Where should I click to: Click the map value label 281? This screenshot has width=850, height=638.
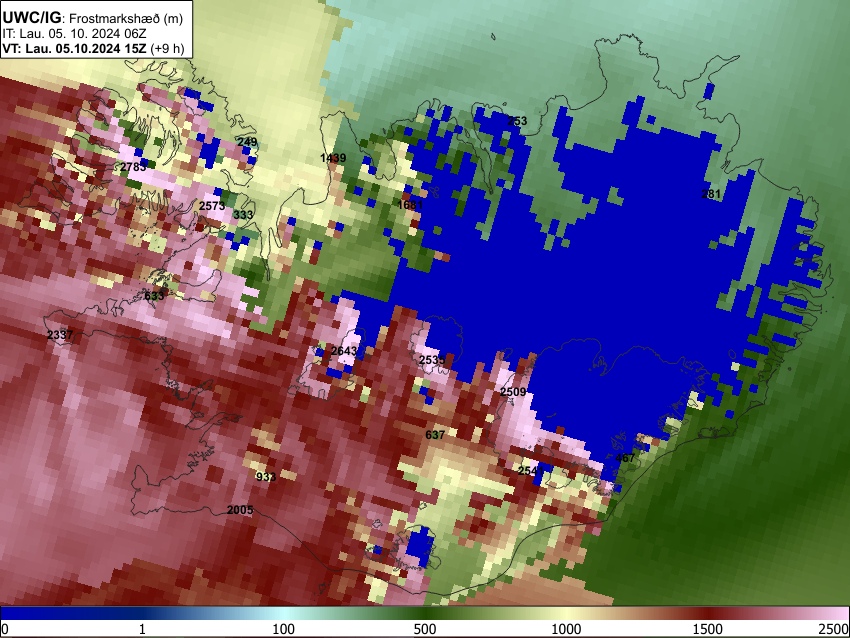(x=711, y=194)
